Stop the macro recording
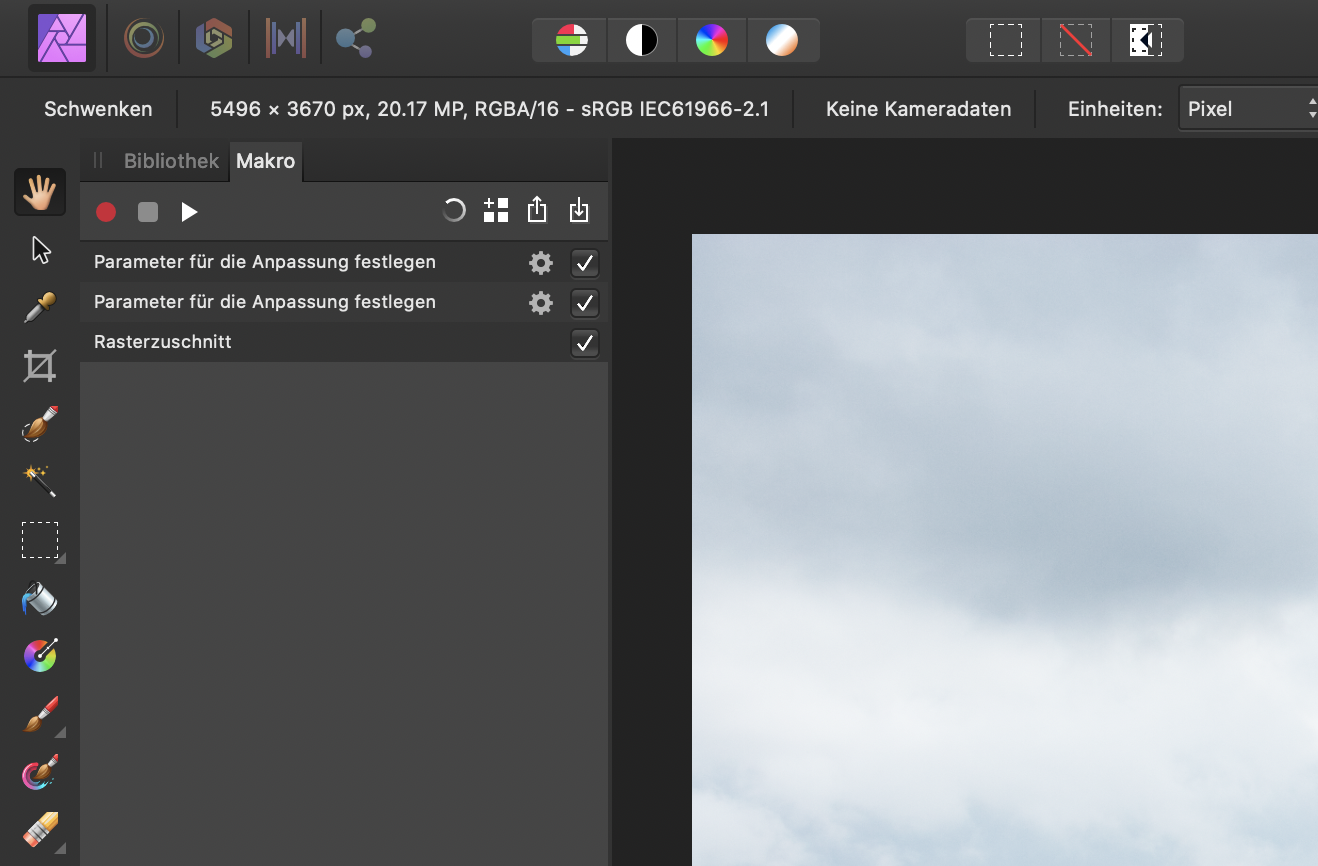This screenshot has width=1318, height=866. tap(148, 212)
